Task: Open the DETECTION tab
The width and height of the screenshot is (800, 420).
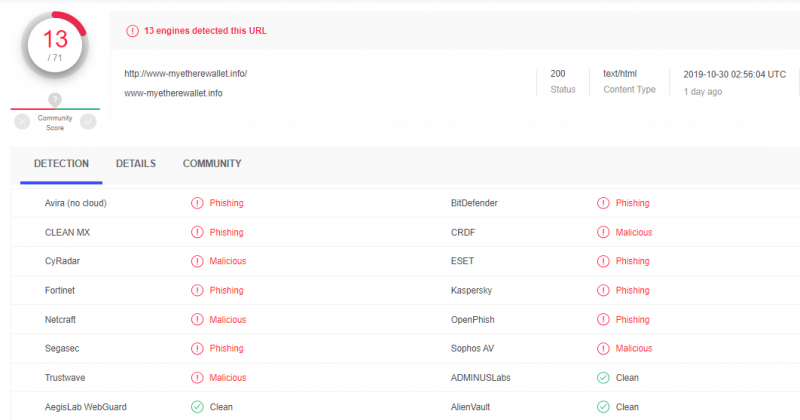Action: [61, 164]
